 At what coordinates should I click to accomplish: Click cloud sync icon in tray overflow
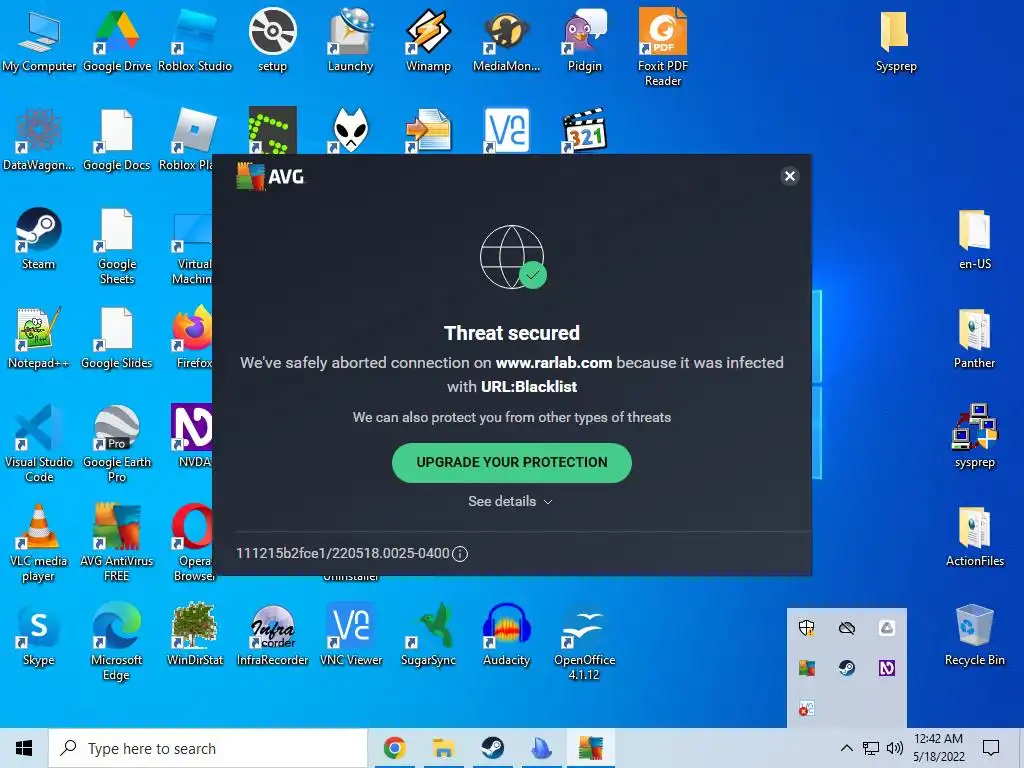(x=847, y=628)
